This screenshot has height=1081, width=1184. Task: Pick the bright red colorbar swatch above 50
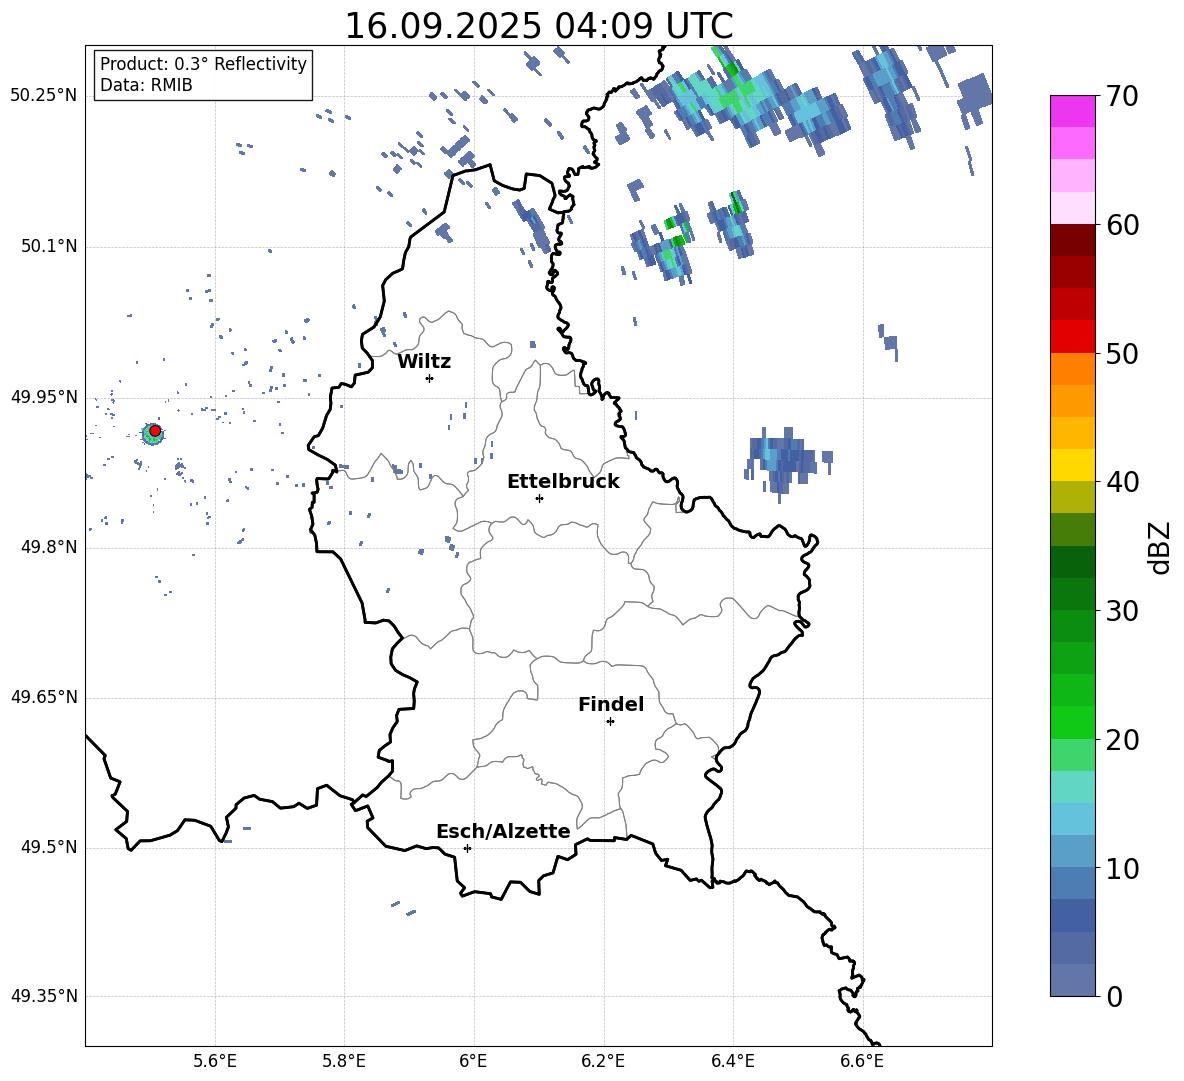point(1072,337)
